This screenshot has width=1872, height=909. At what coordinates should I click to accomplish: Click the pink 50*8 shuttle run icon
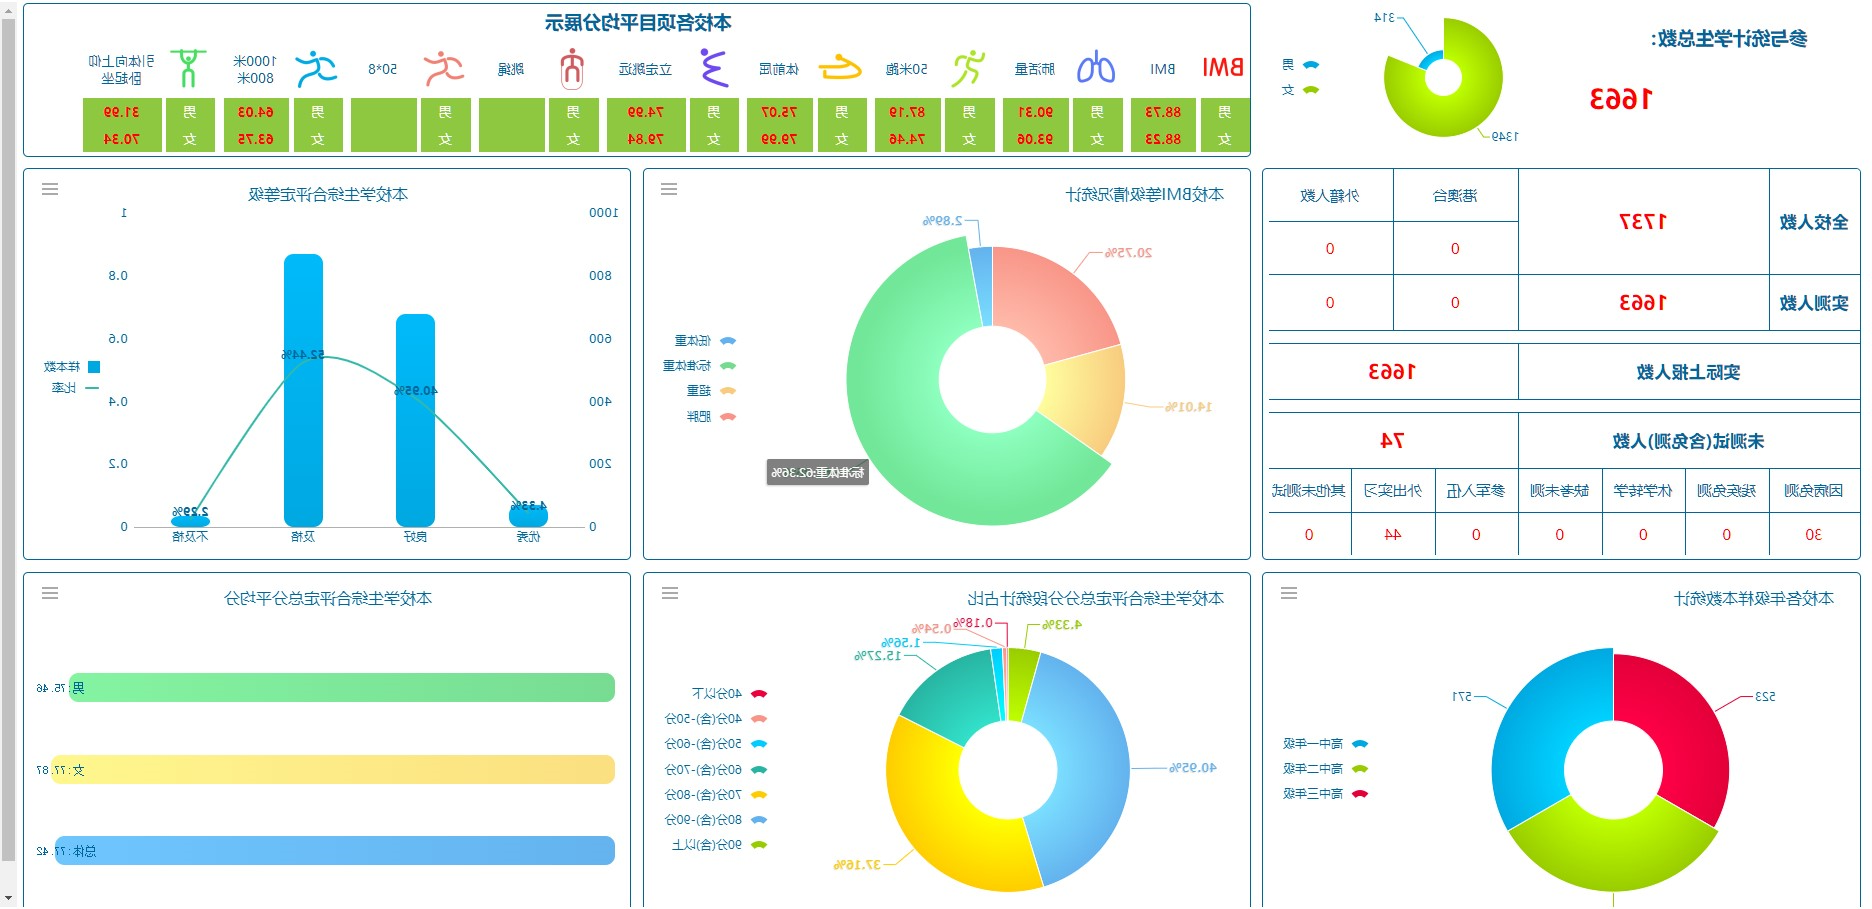(x=444, y=68)
